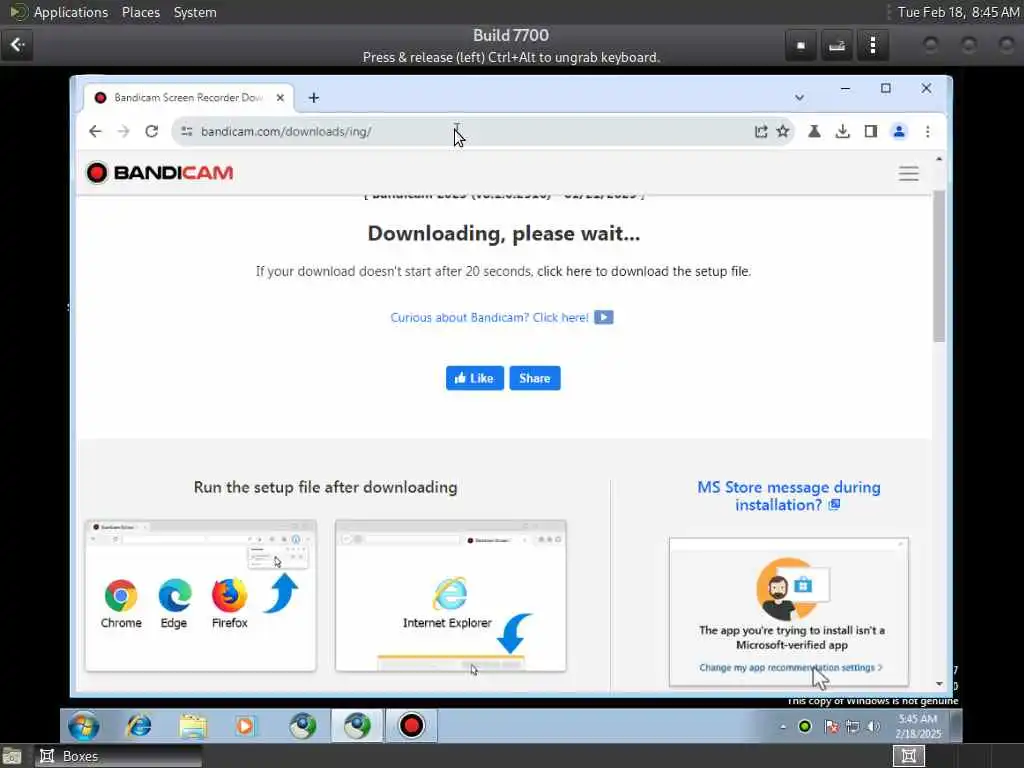The height and width of the screenshot is (768, 1024).
Task: Open Chrome Edge Firefox instruction thumbnail
Action: pos(200,596)
